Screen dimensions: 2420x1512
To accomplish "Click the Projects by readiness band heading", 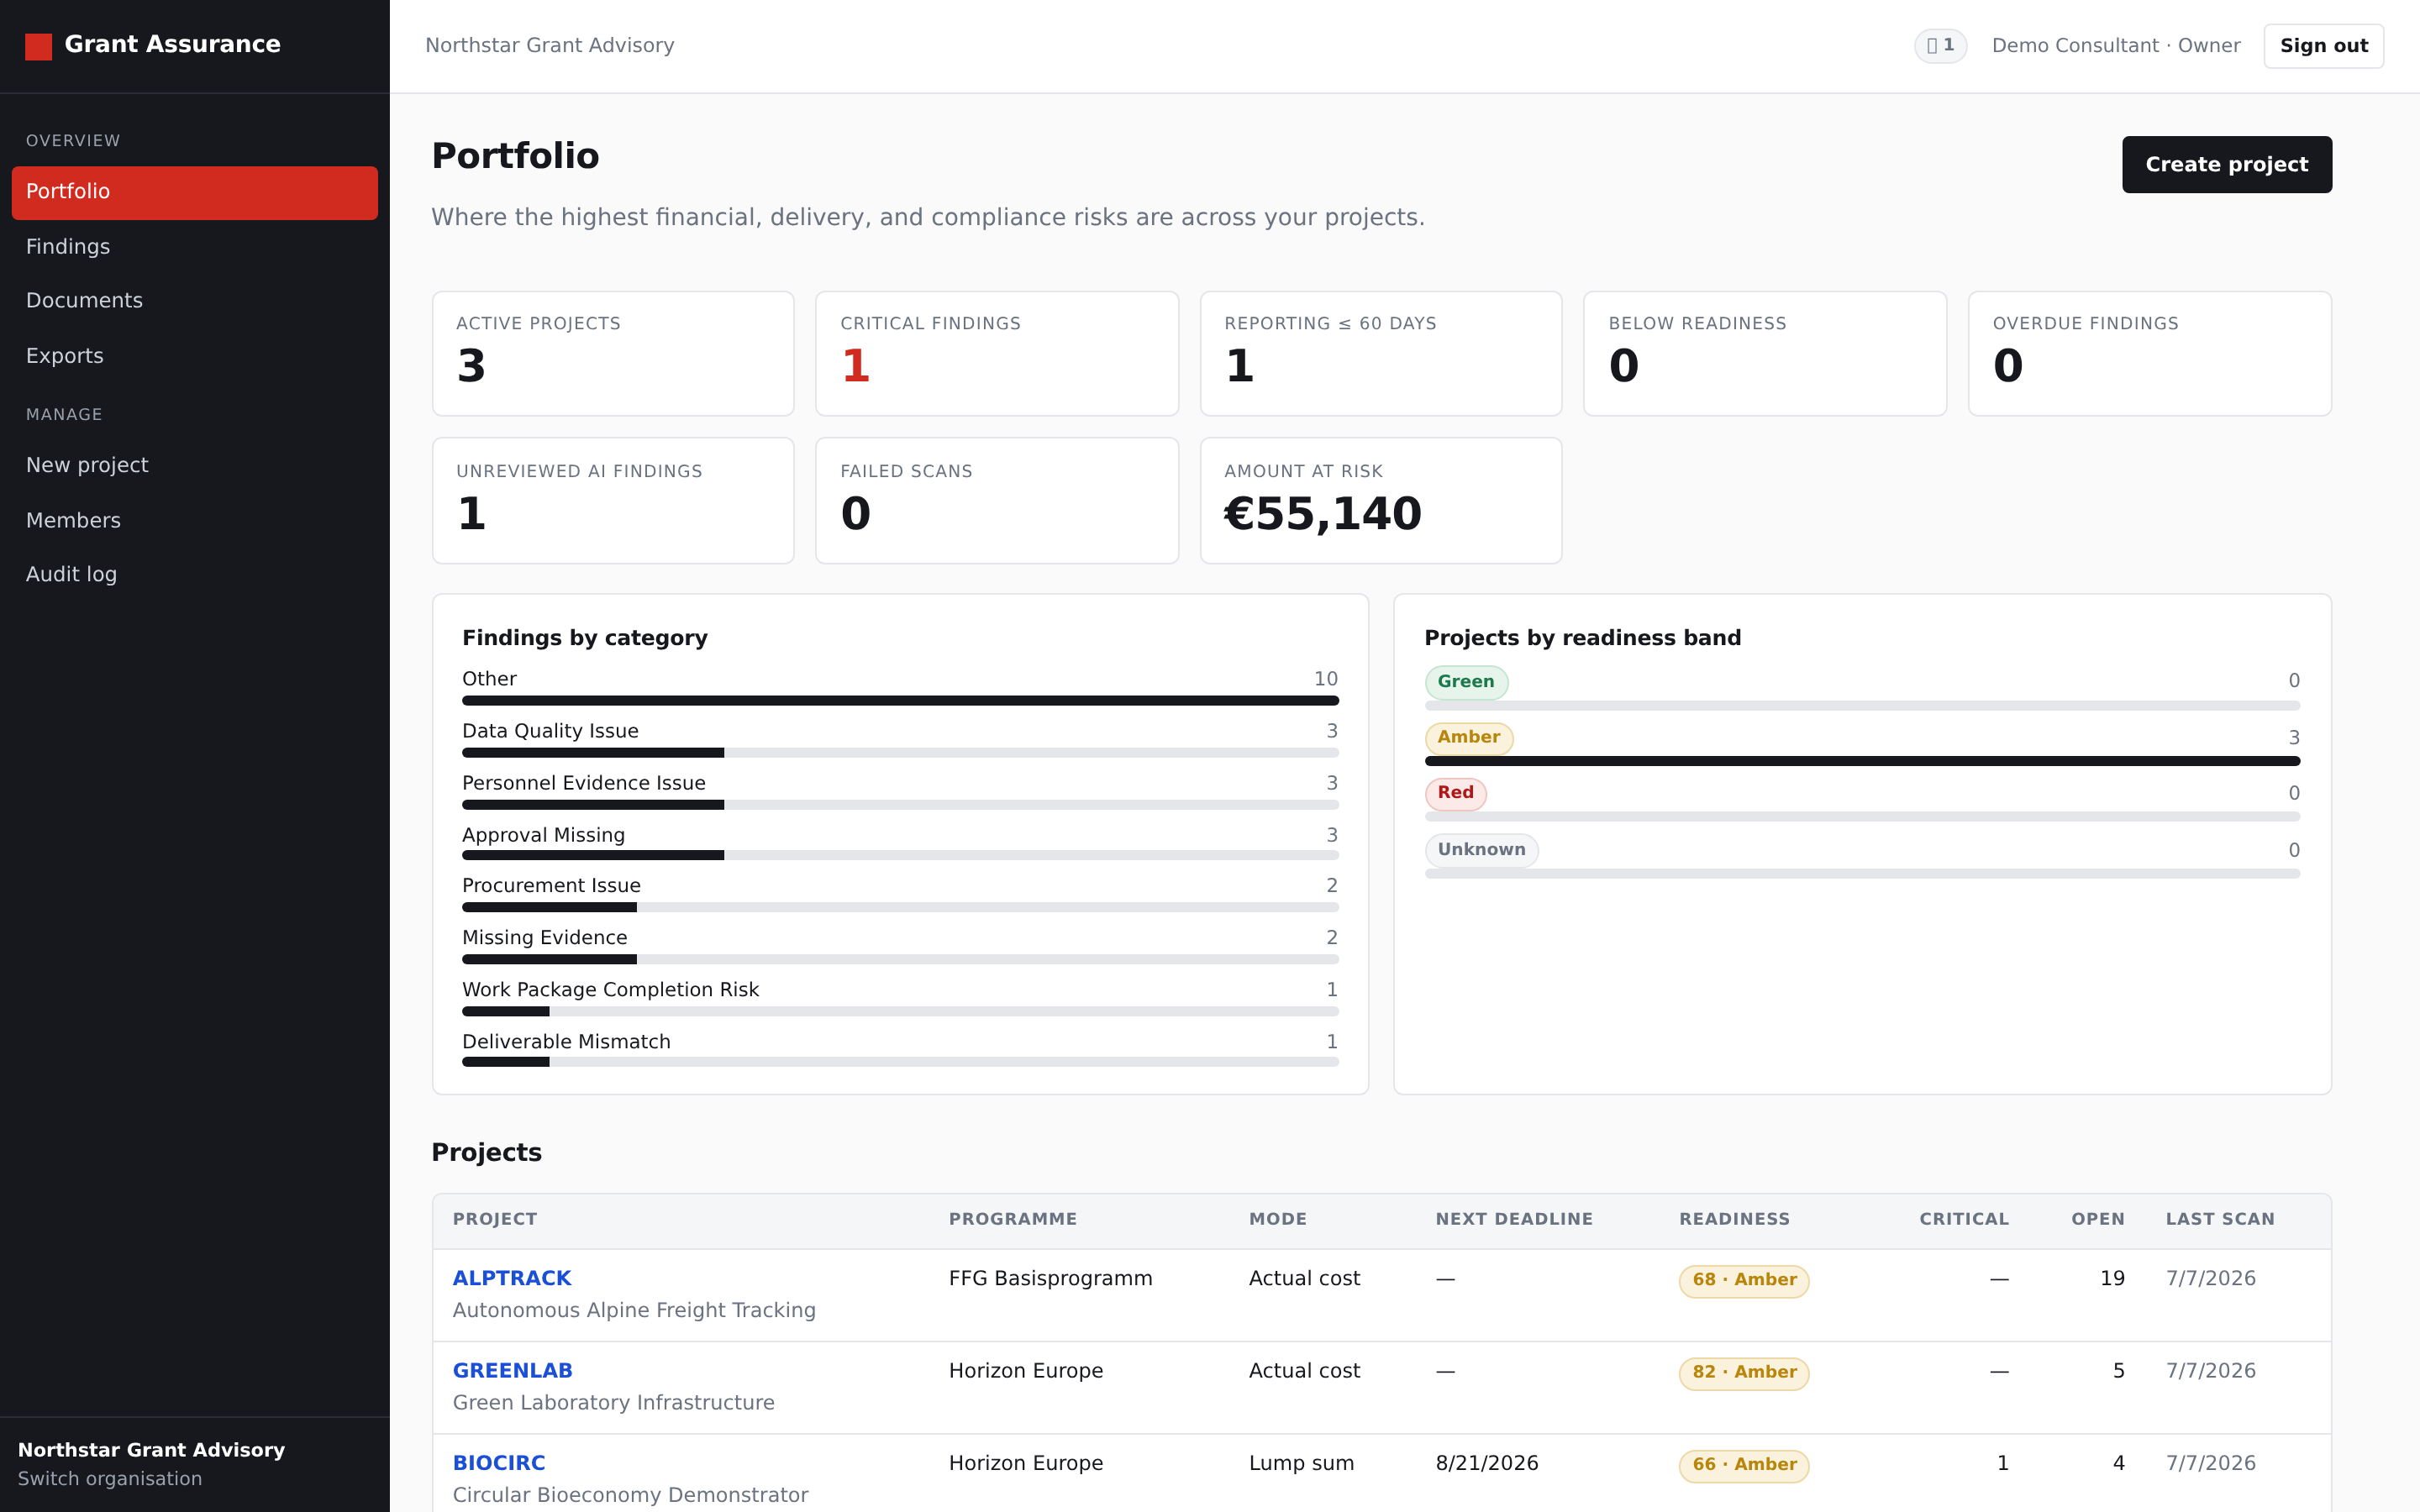I will (x=1582, y=638).
